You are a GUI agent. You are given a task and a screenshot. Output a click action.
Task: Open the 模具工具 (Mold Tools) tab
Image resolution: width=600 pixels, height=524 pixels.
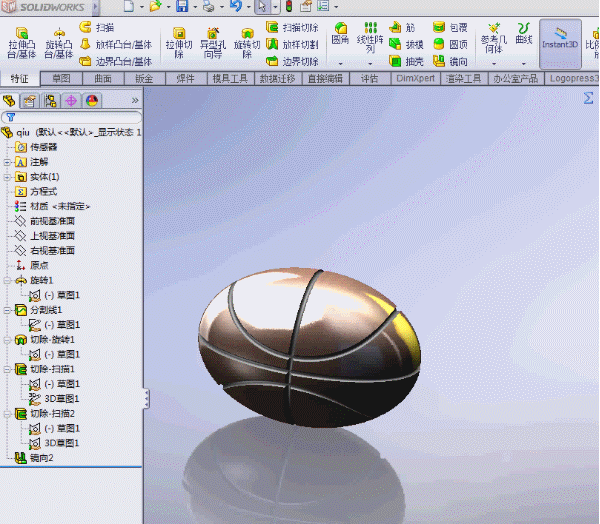point(230,78)
